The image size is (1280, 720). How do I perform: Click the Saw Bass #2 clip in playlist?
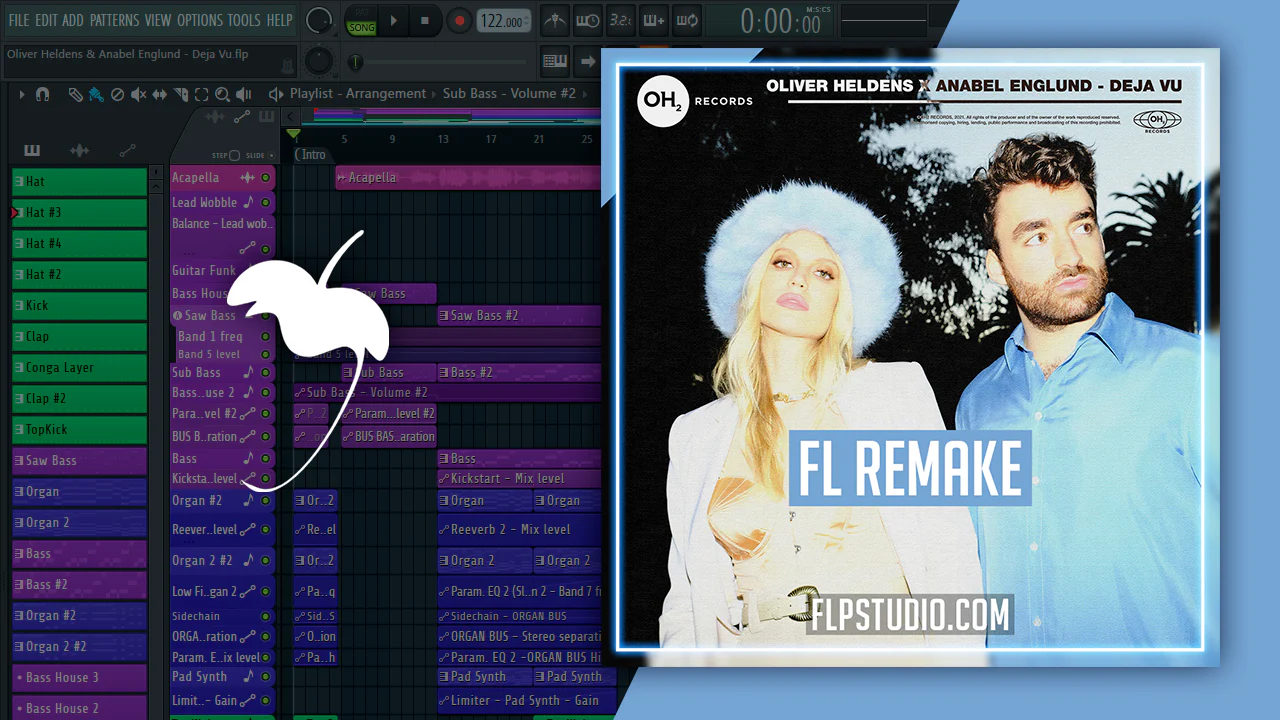point(519,316)
